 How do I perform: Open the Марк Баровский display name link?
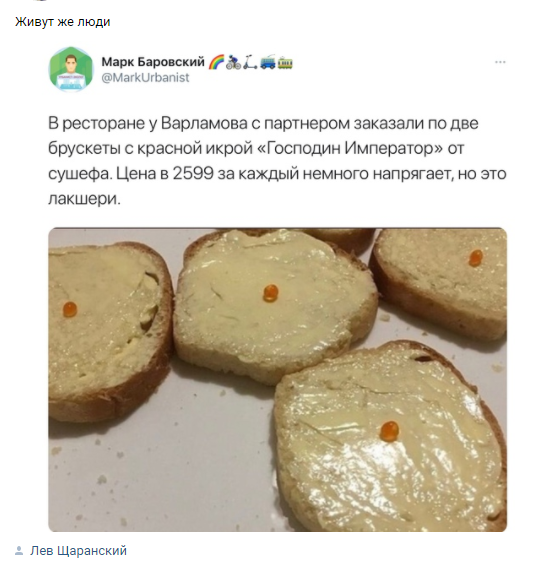pos(153,62)
